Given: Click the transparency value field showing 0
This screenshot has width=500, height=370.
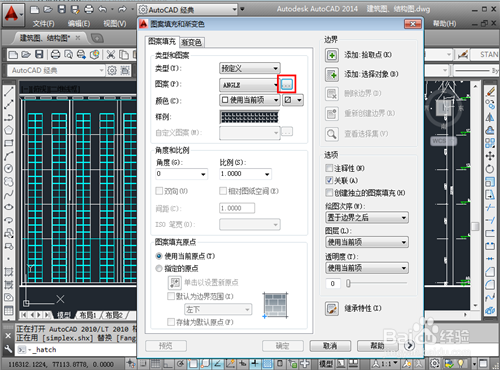Looking at the screenshot, I should pos(333,283).
